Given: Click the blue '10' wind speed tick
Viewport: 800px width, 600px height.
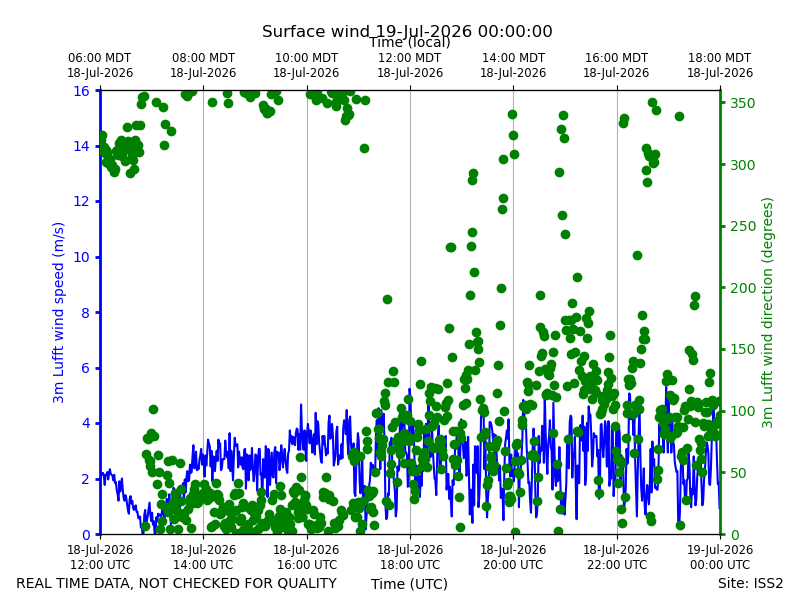Looking at the screenshot, I should coord(81,257).
